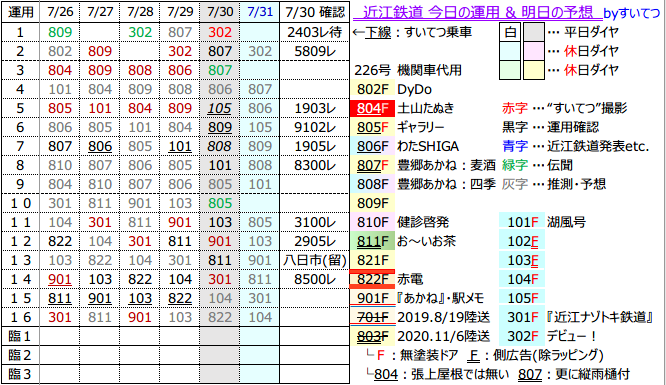Click the italic 105 in row 5
The image size is (666, 385).
[x=220, y=108]
